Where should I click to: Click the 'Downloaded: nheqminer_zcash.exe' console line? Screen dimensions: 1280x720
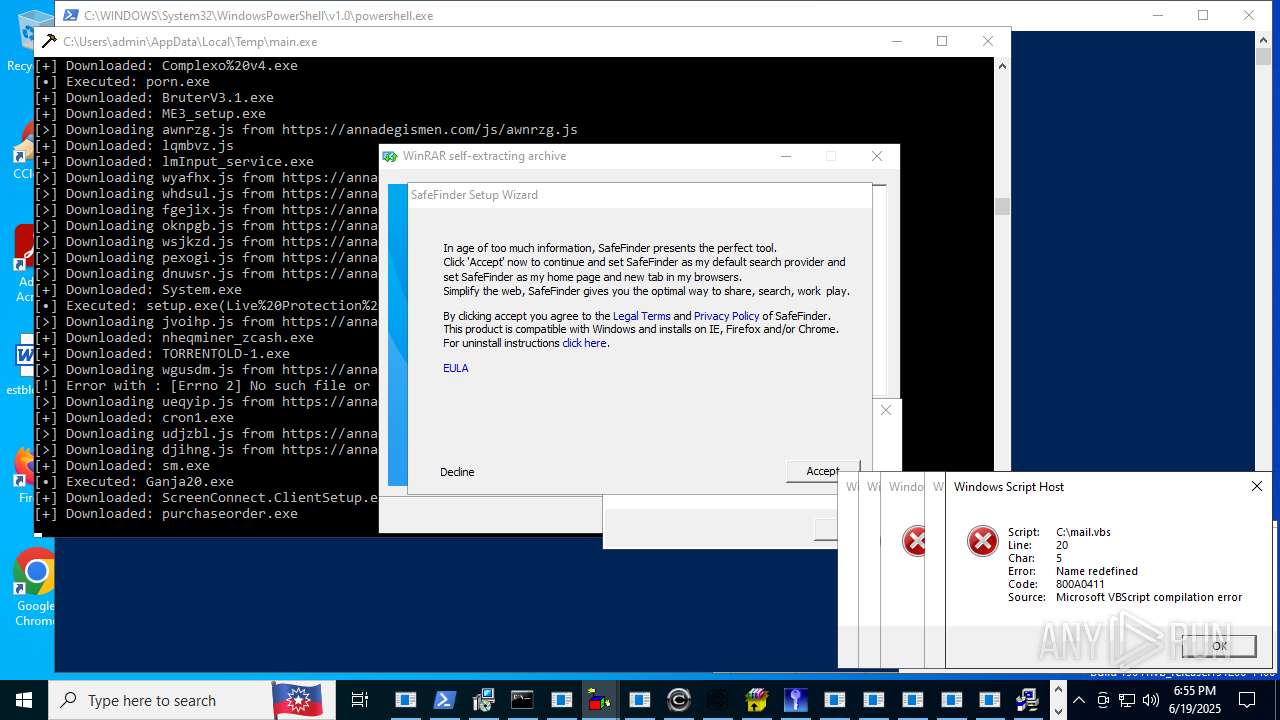[174, 337]
